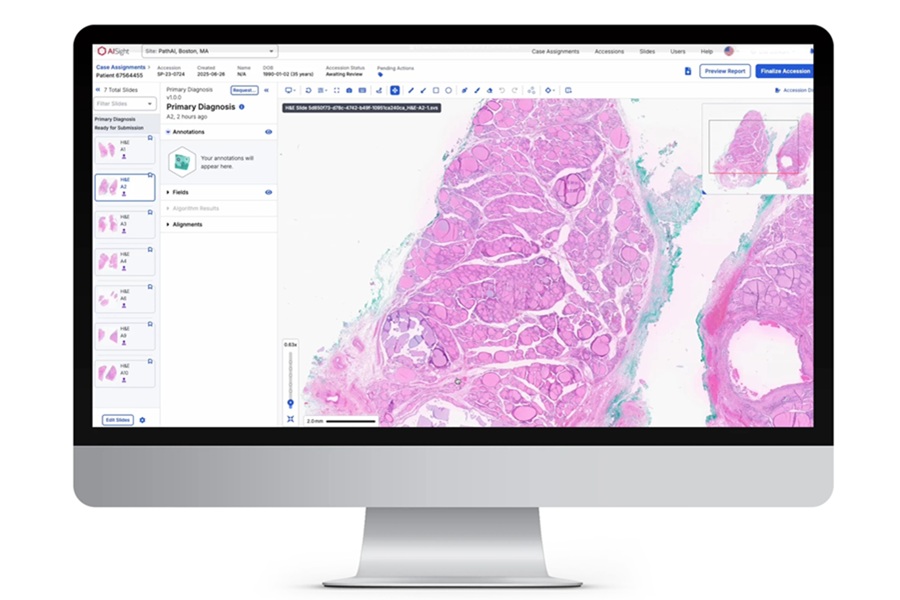The image size is (900, 600).
Task: Click the Edit Slides button
Action: [x=118, y=420]
